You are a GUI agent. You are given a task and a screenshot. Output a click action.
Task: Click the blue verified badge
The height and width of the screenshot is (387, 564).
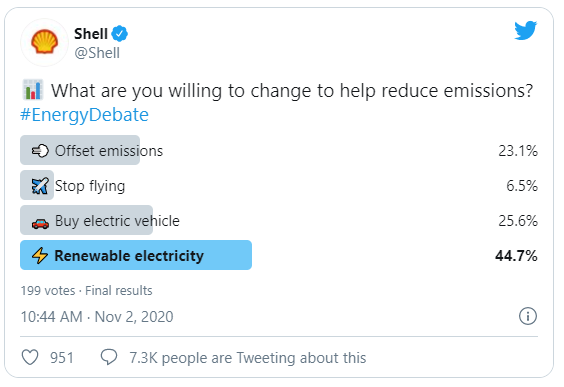pyautogui.click(x=119, y=34)
